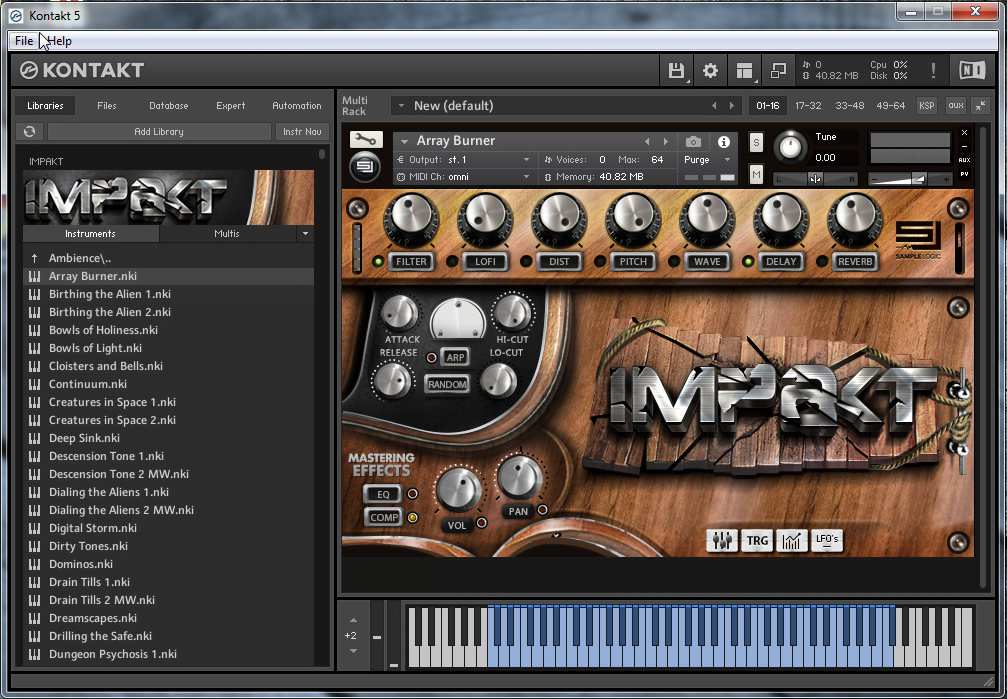
Task: Open the Help menu
Action: pos(60,40)
